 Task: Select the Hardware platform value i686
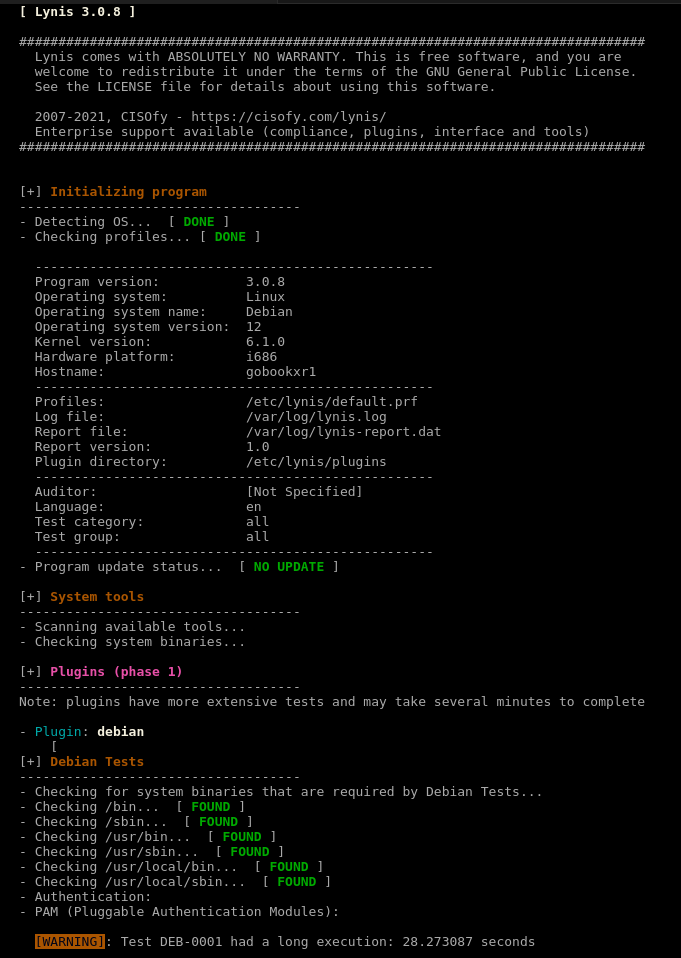point(261,357)
